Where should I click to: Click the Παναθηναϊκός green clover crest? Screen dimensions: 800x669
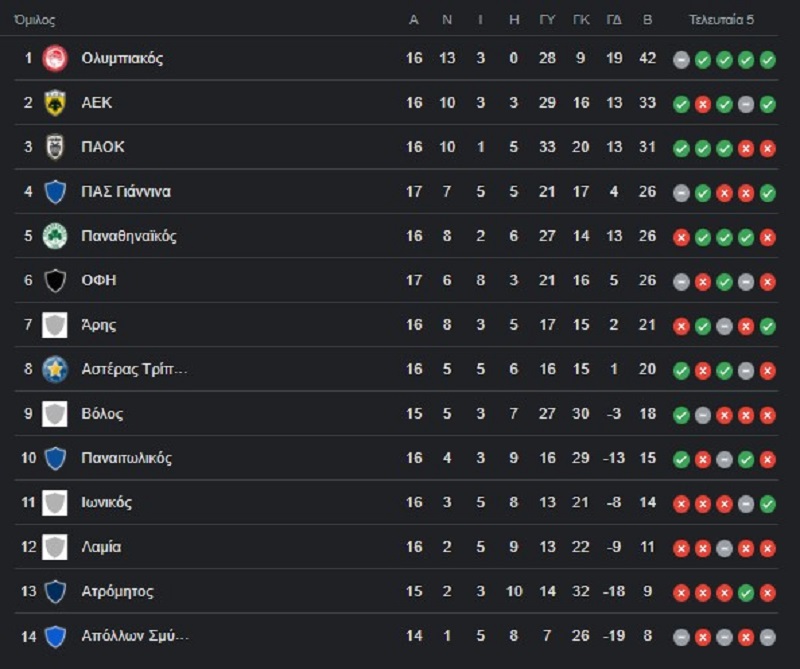(55, 236)
